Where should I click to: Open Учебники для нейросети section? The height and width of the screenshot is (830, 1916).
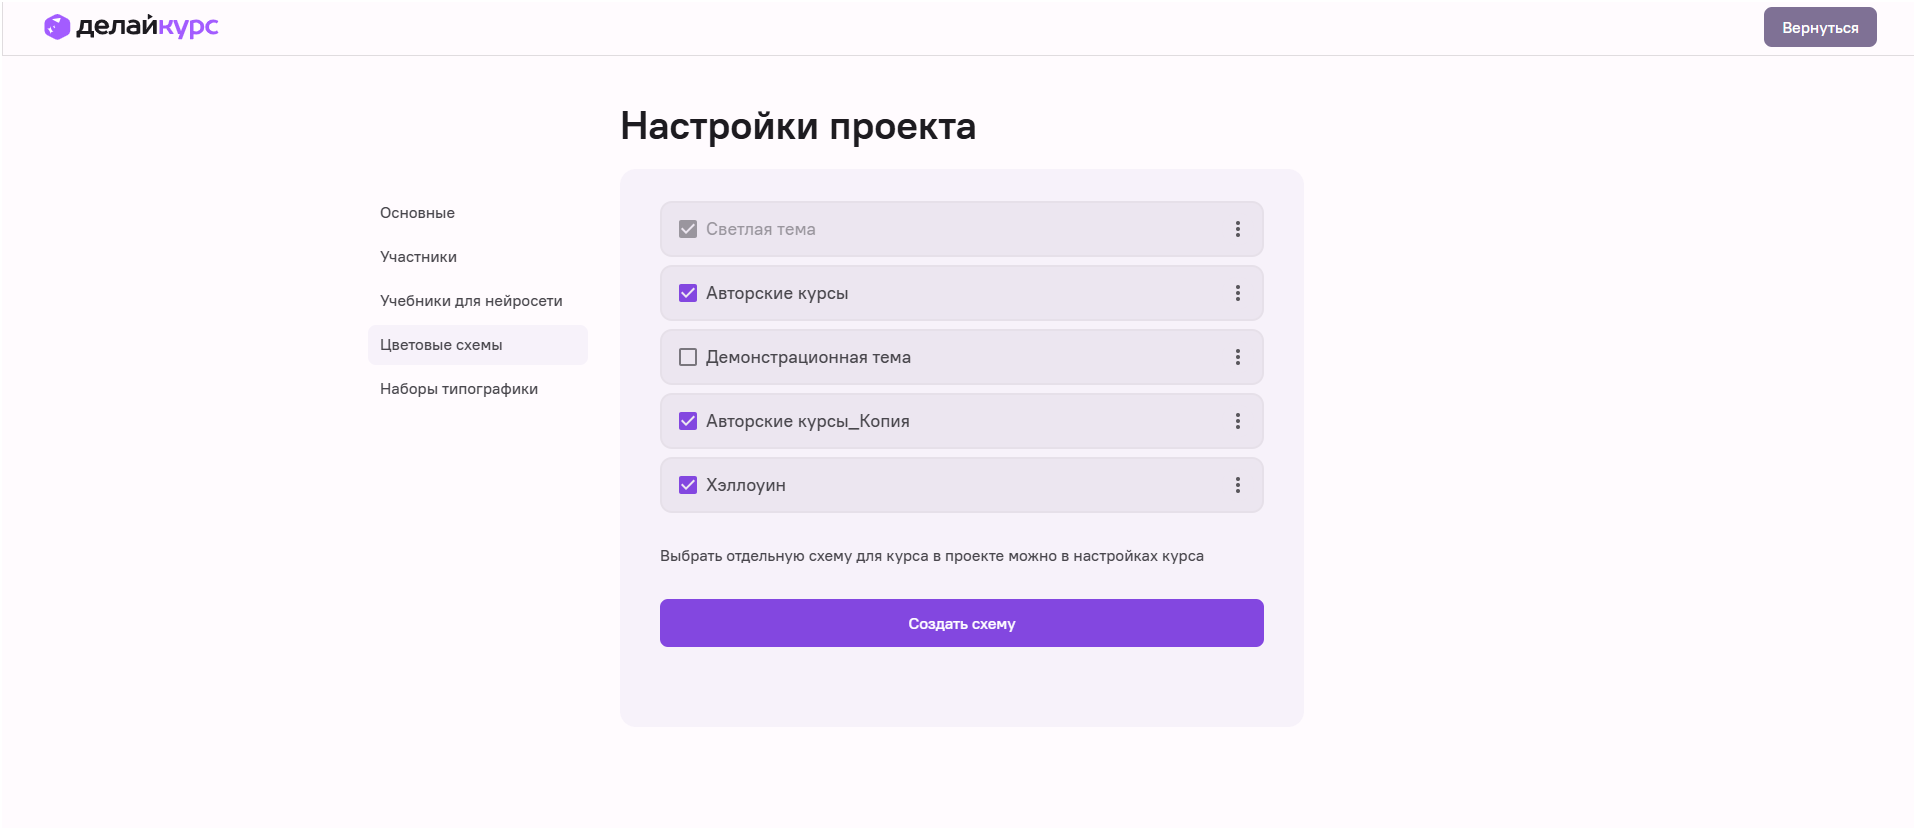470,301
